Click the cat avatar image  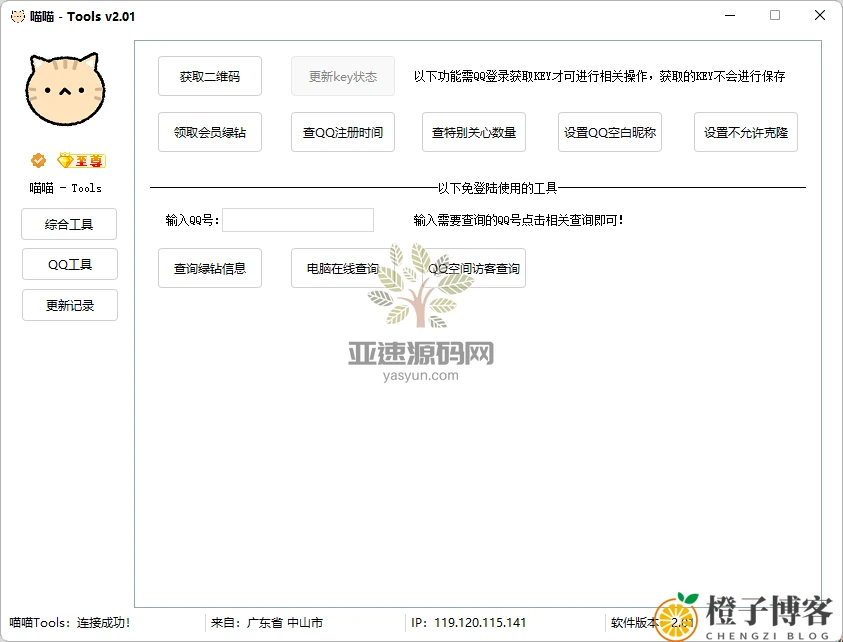pos(65,89)
